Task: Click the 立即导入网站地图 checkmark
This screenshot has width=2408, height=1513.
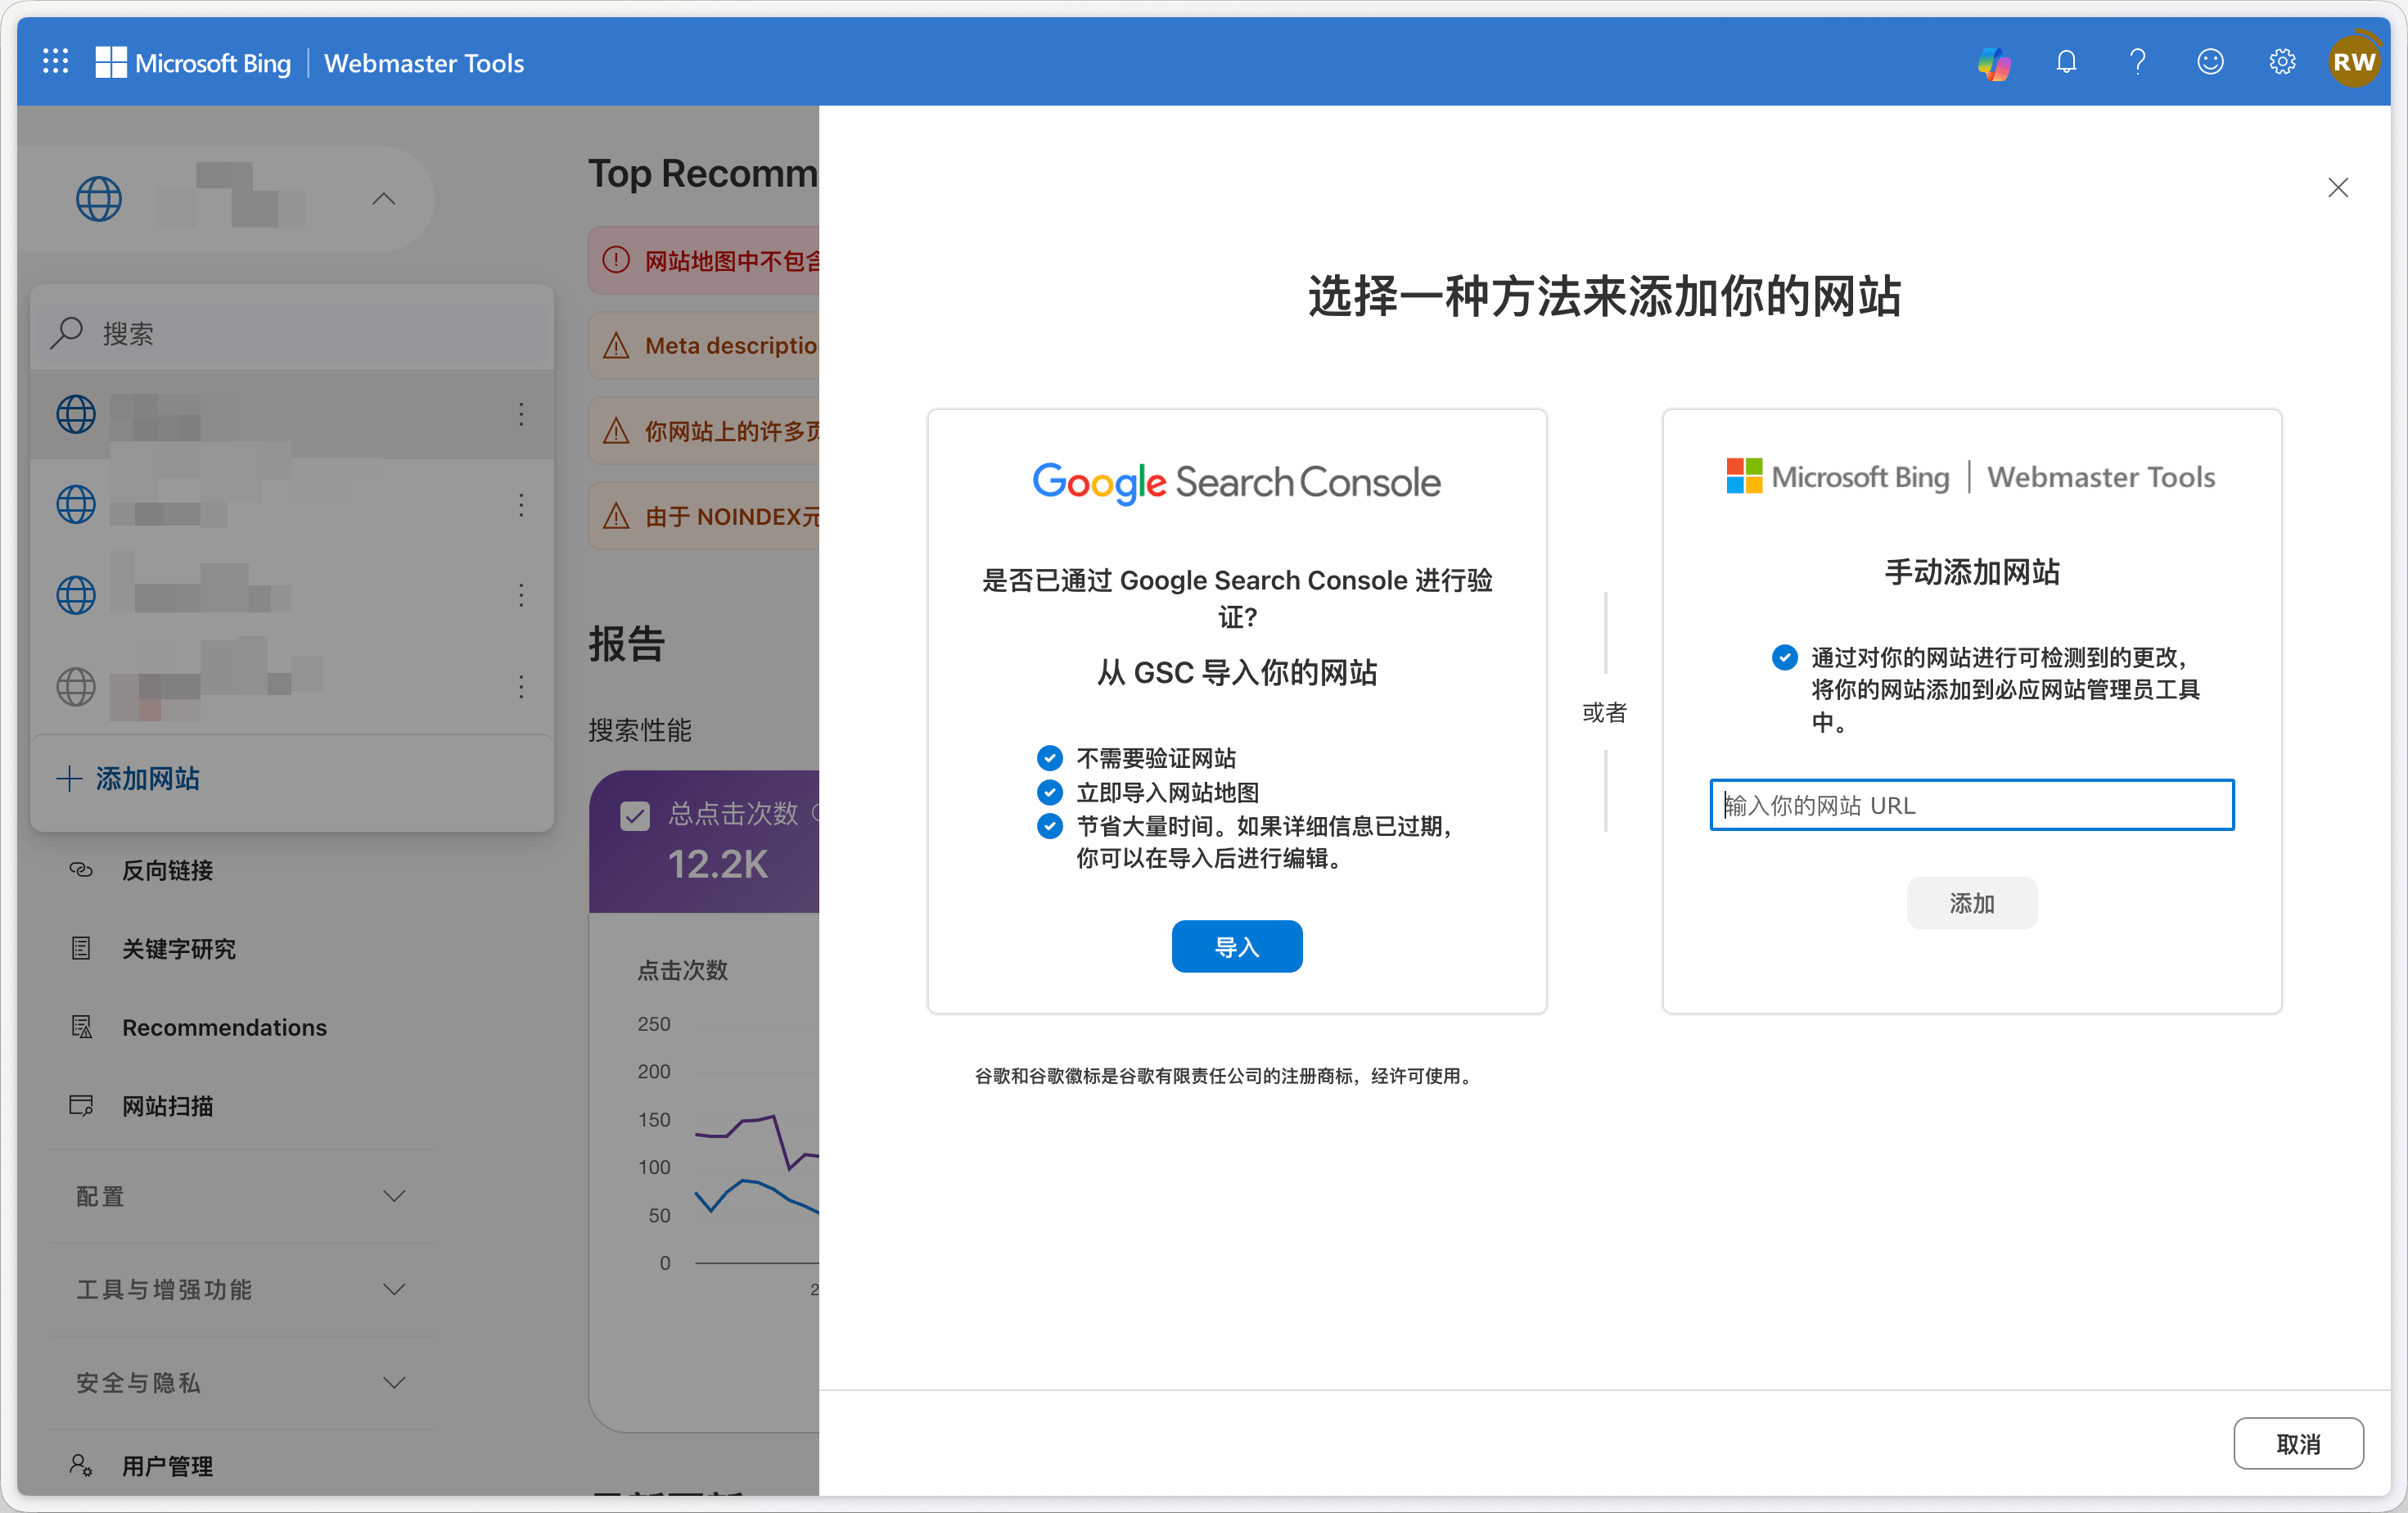Action: 1049,793
